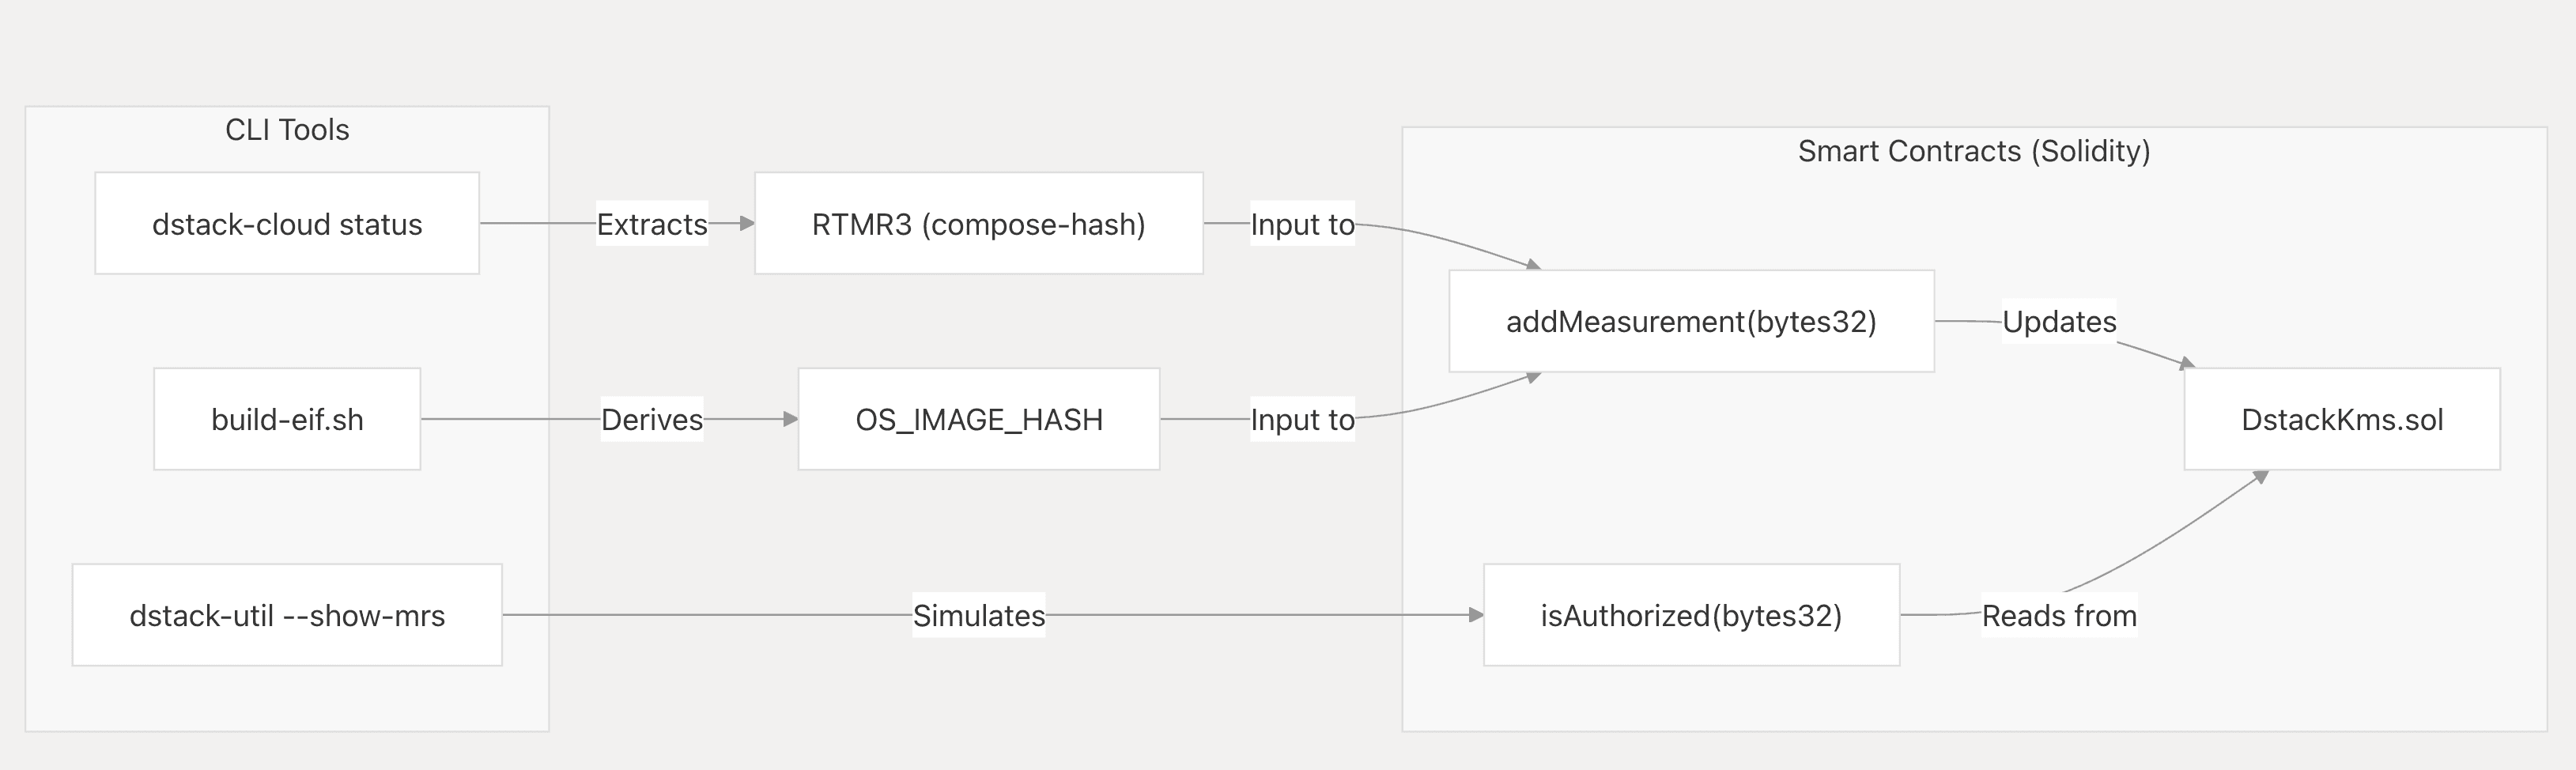
Task: Click the arrowhead entering the isAuthorized node
Action: click(x=1476, y=615)
